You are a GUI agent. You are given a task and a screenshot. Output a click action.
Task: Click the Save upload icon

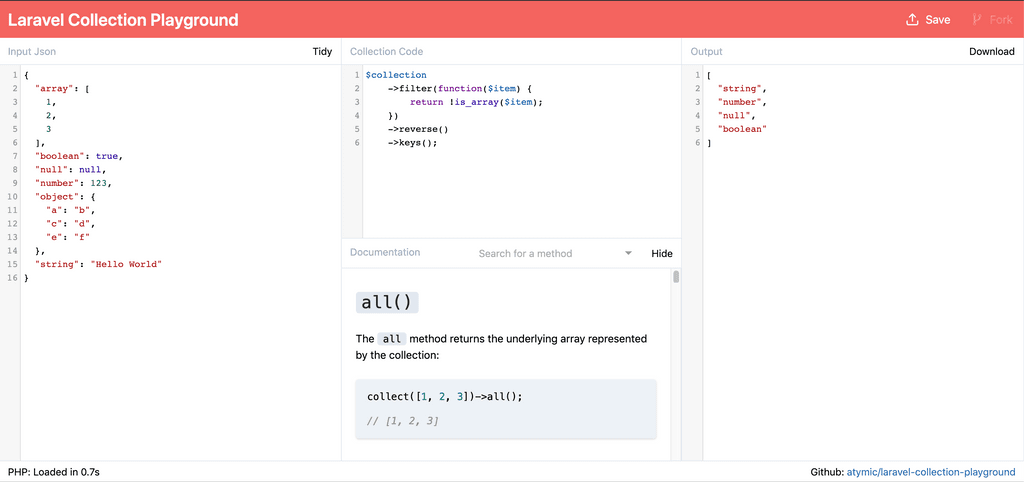coord(912,20)
